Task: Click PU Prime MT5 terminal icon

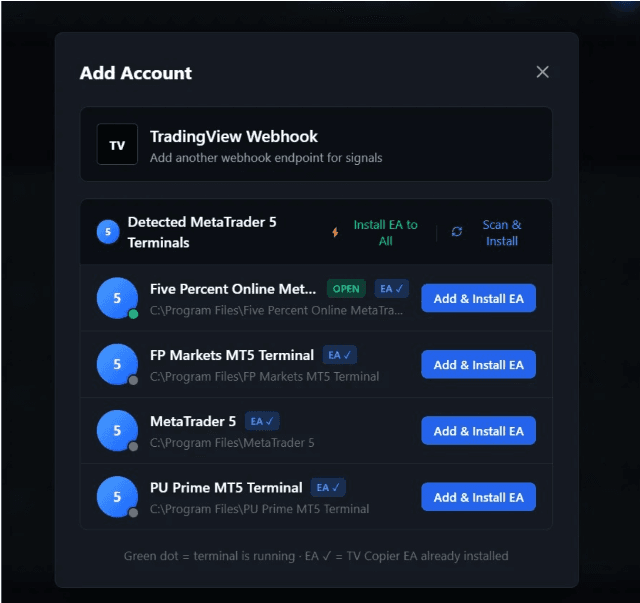Action: click(117, 496)
